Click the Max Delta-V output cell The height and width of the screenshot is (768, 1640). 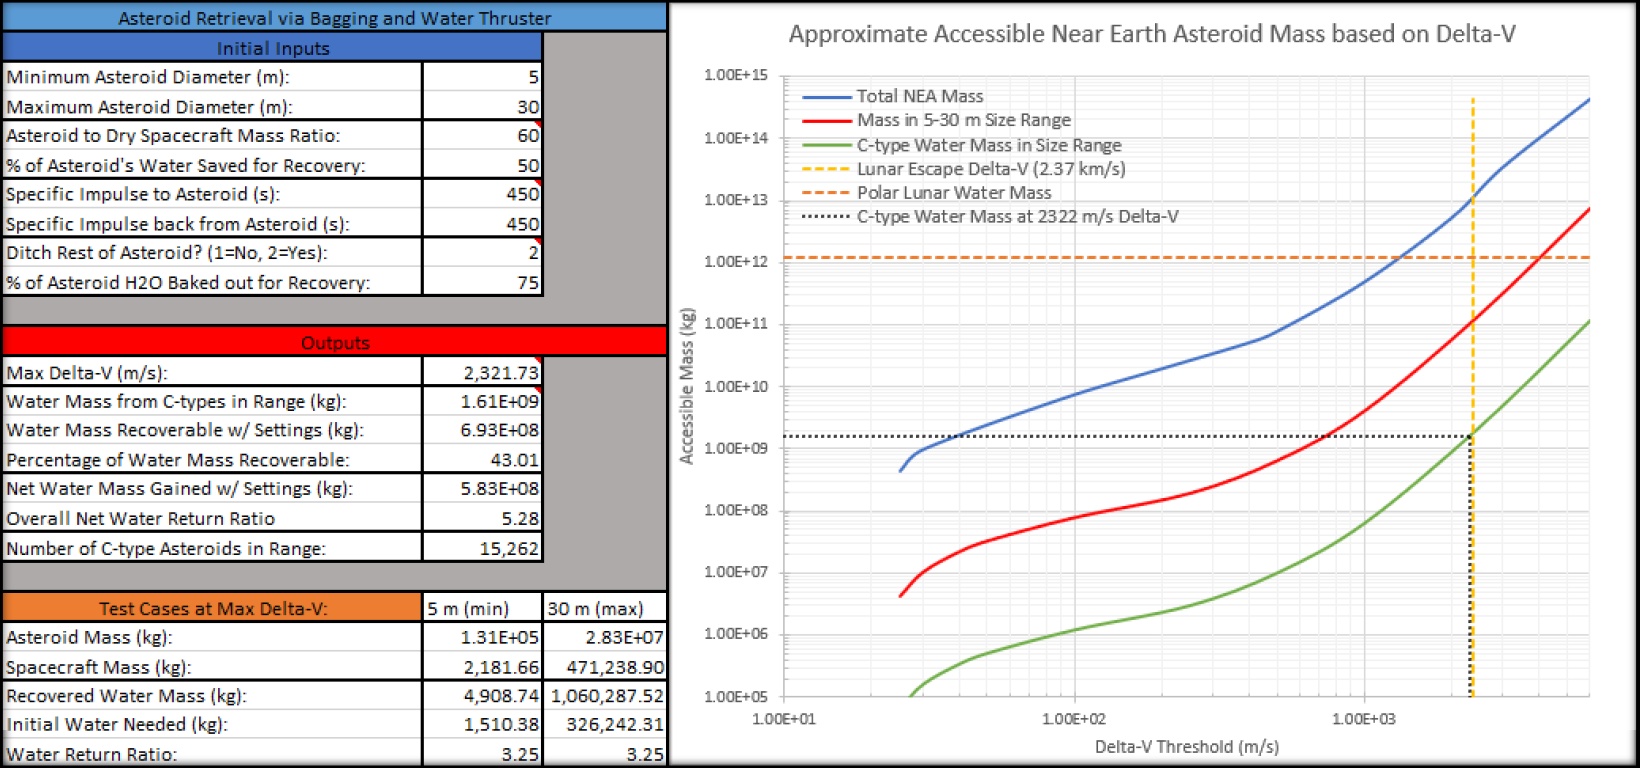482,372
